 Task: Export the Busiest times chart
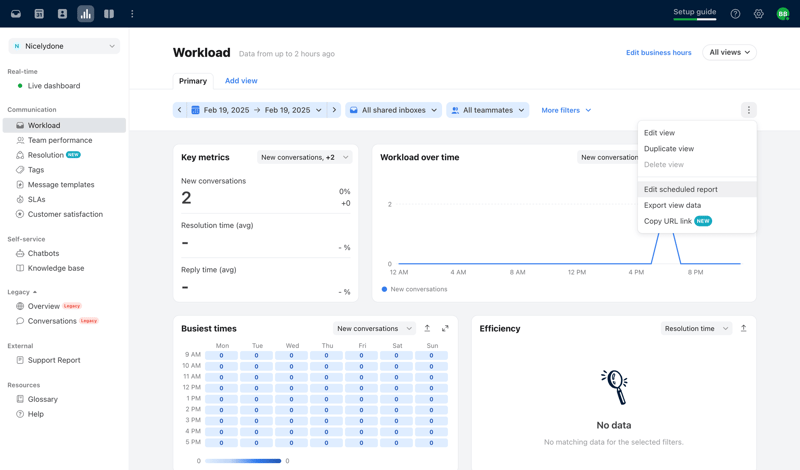pos(428,328)
